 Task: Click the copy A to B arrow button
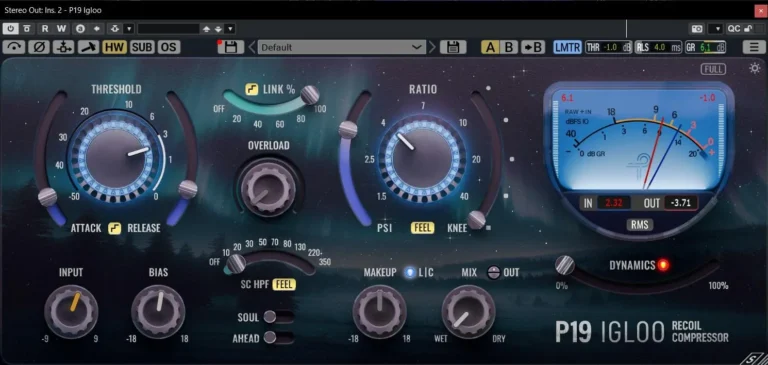[x=533, y=47]
